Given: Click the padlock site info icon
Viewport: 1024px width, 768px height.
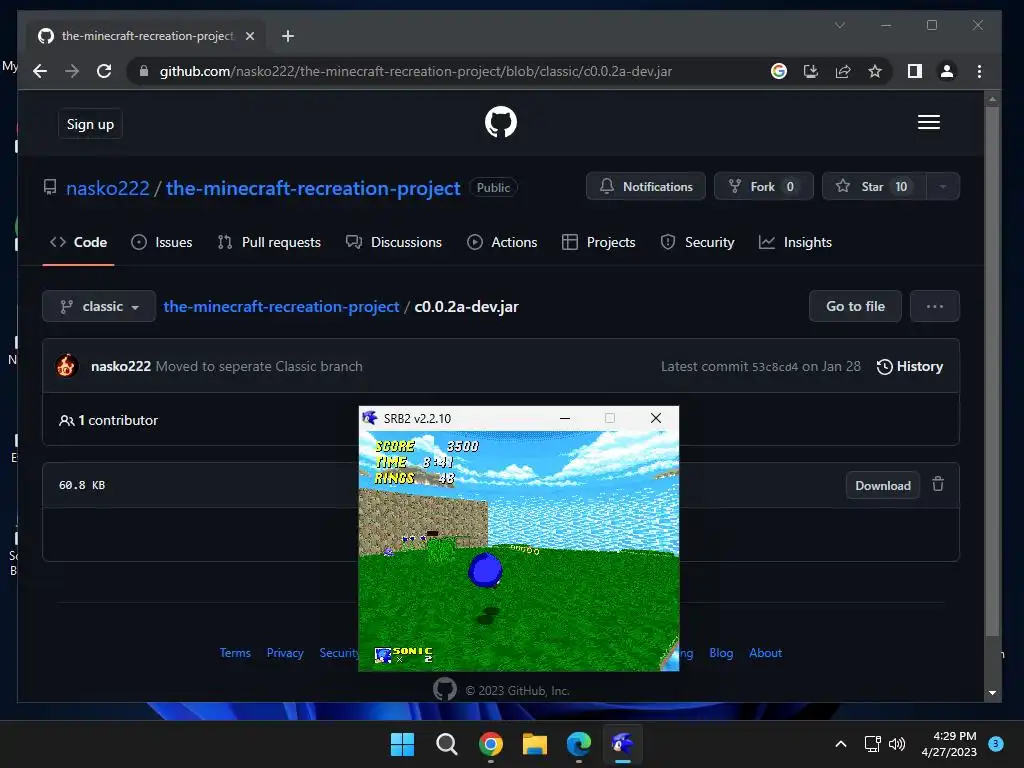Looking at the screenshot, I should click(x=144, y=71).
